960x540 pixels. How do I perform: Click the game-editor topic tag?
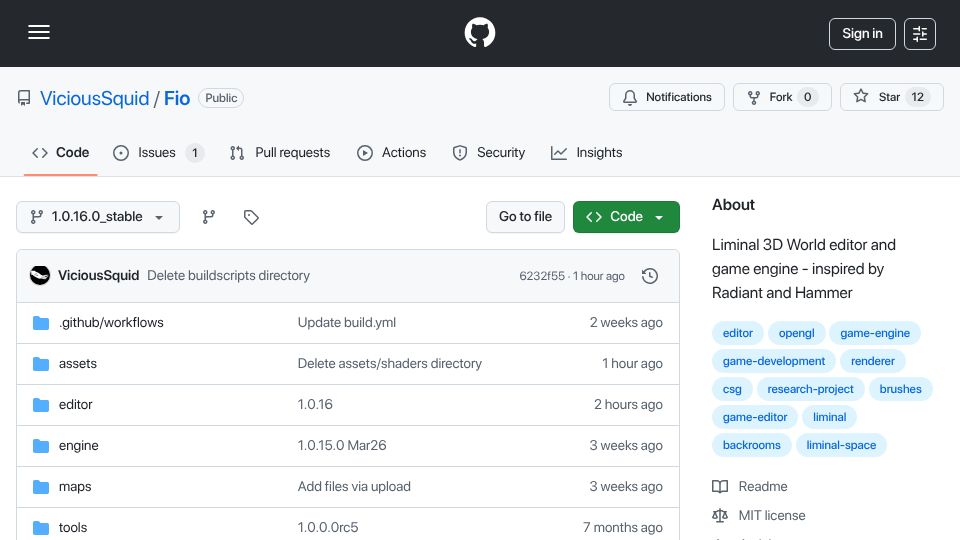tap(755, 418)
